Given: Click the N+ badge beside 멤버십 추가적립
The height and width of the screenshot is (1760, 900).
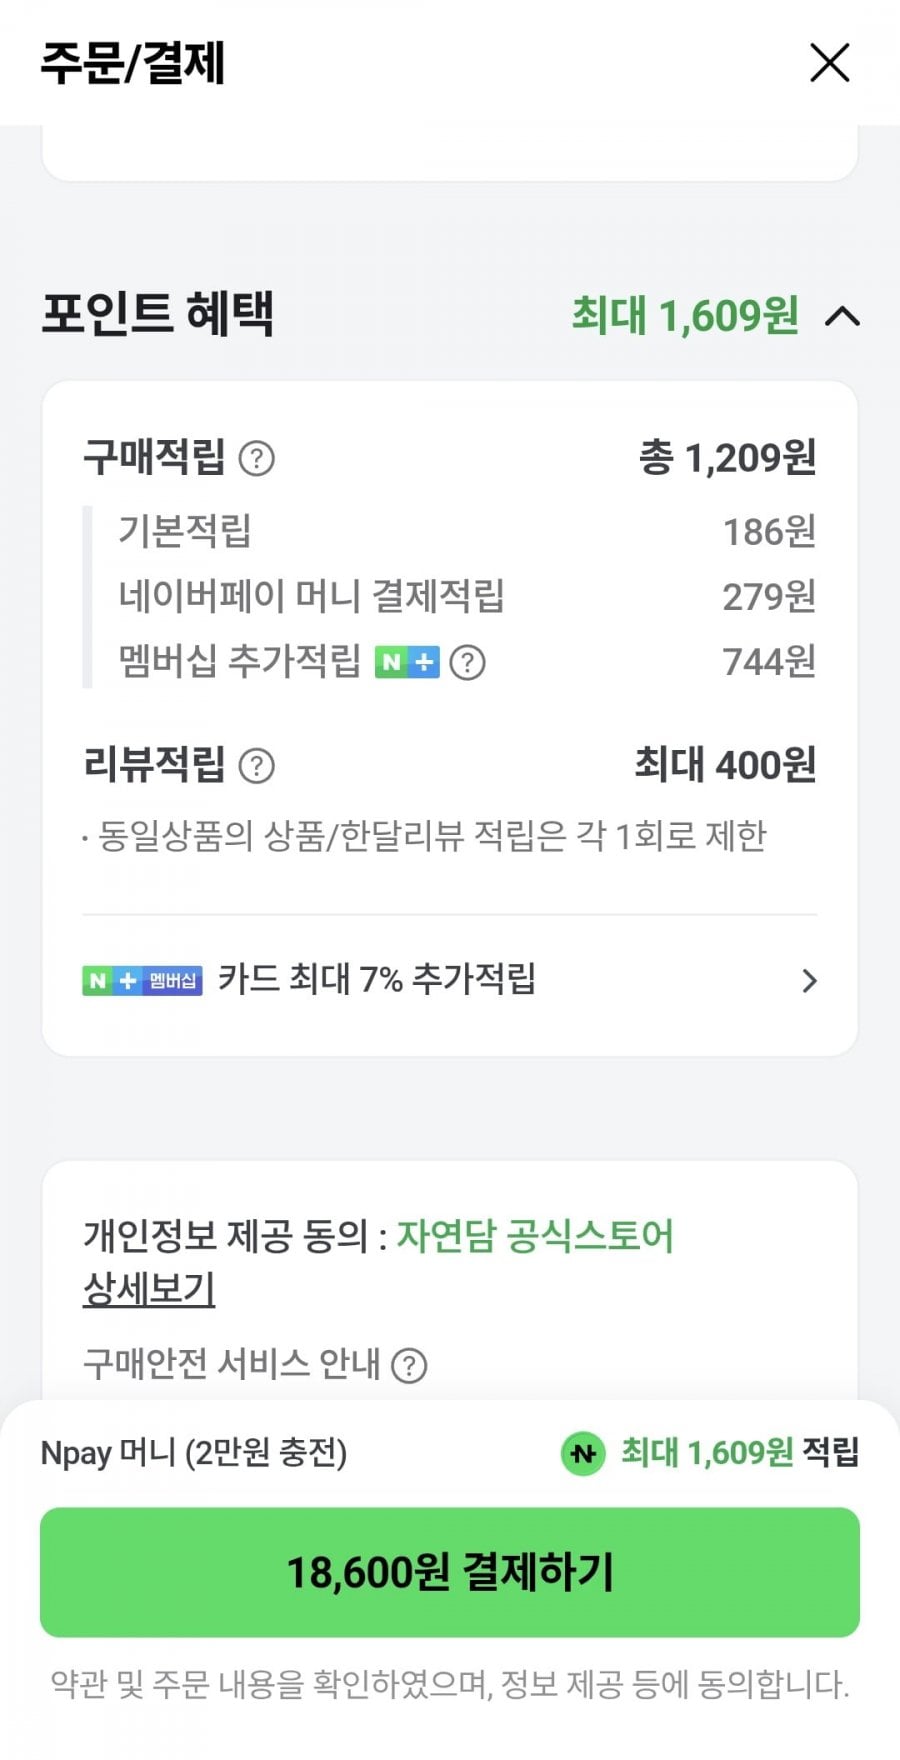Looking at the screenshot, I should (407, 662).
